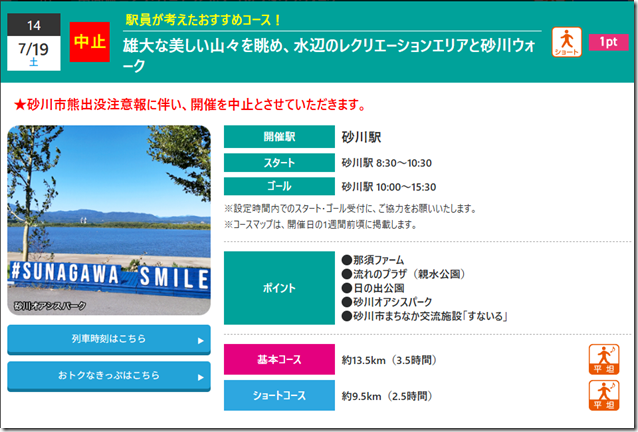Open おトクなきっぷはこちら ticket deals button

(109, 376)
